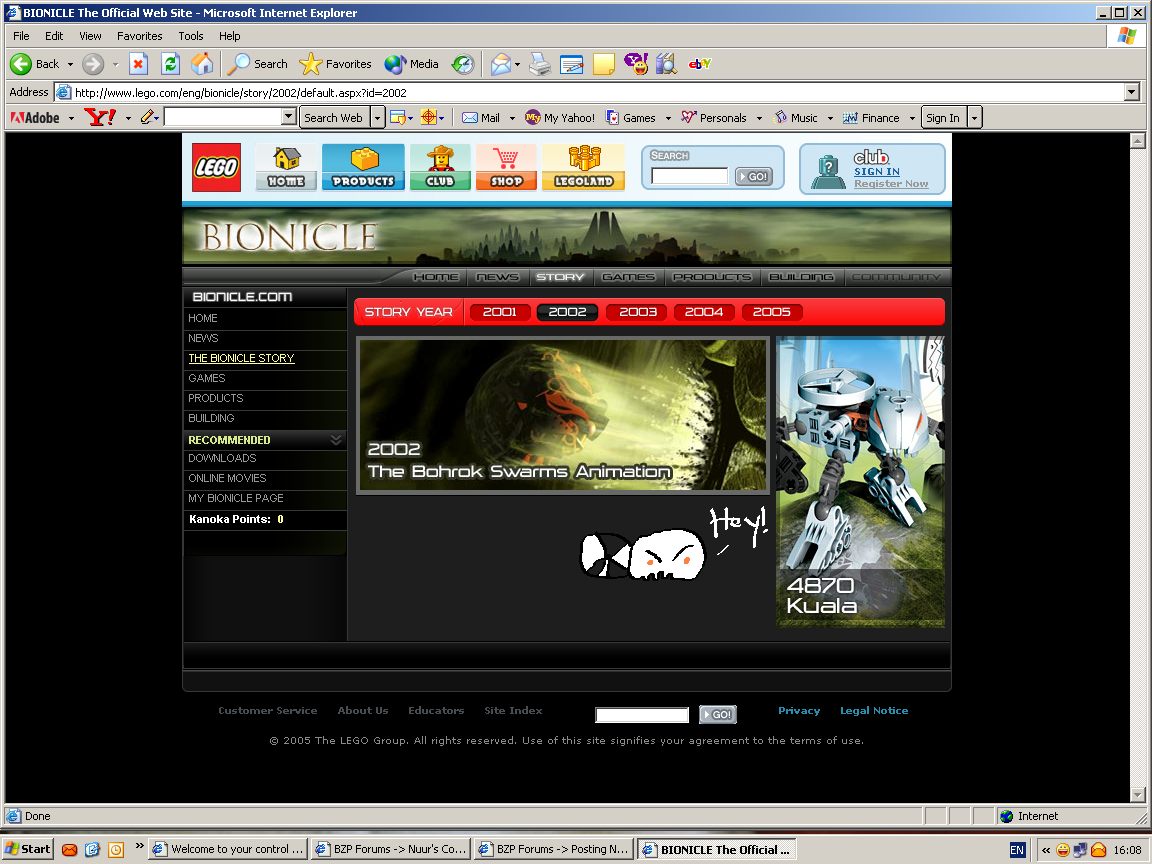1152x864 pixels.
Task: Click the Windows Start button
Action: (28, 849)
